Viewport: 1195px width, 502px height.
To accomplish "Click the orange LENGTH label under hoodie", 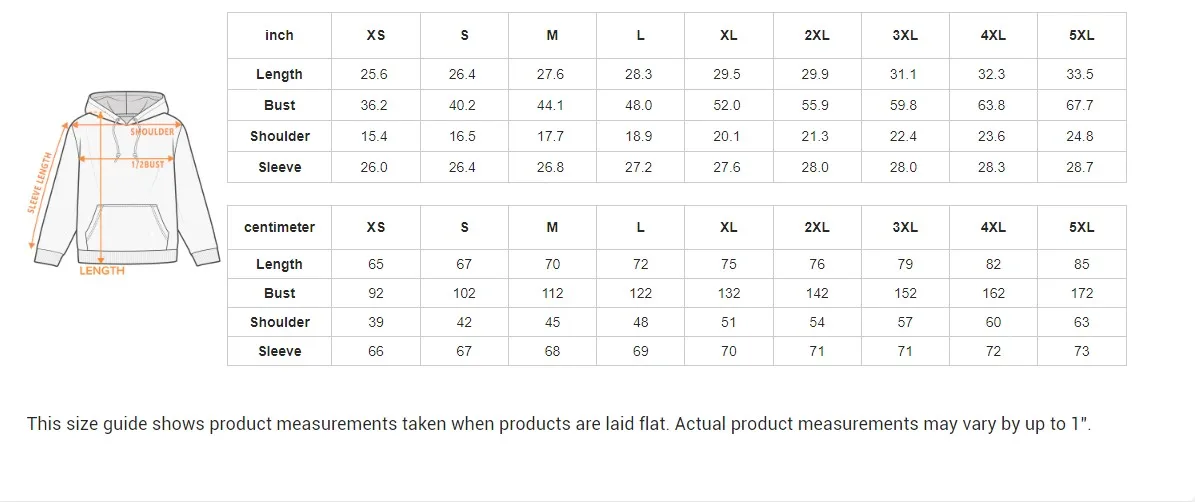I will [x=102, y=270].
